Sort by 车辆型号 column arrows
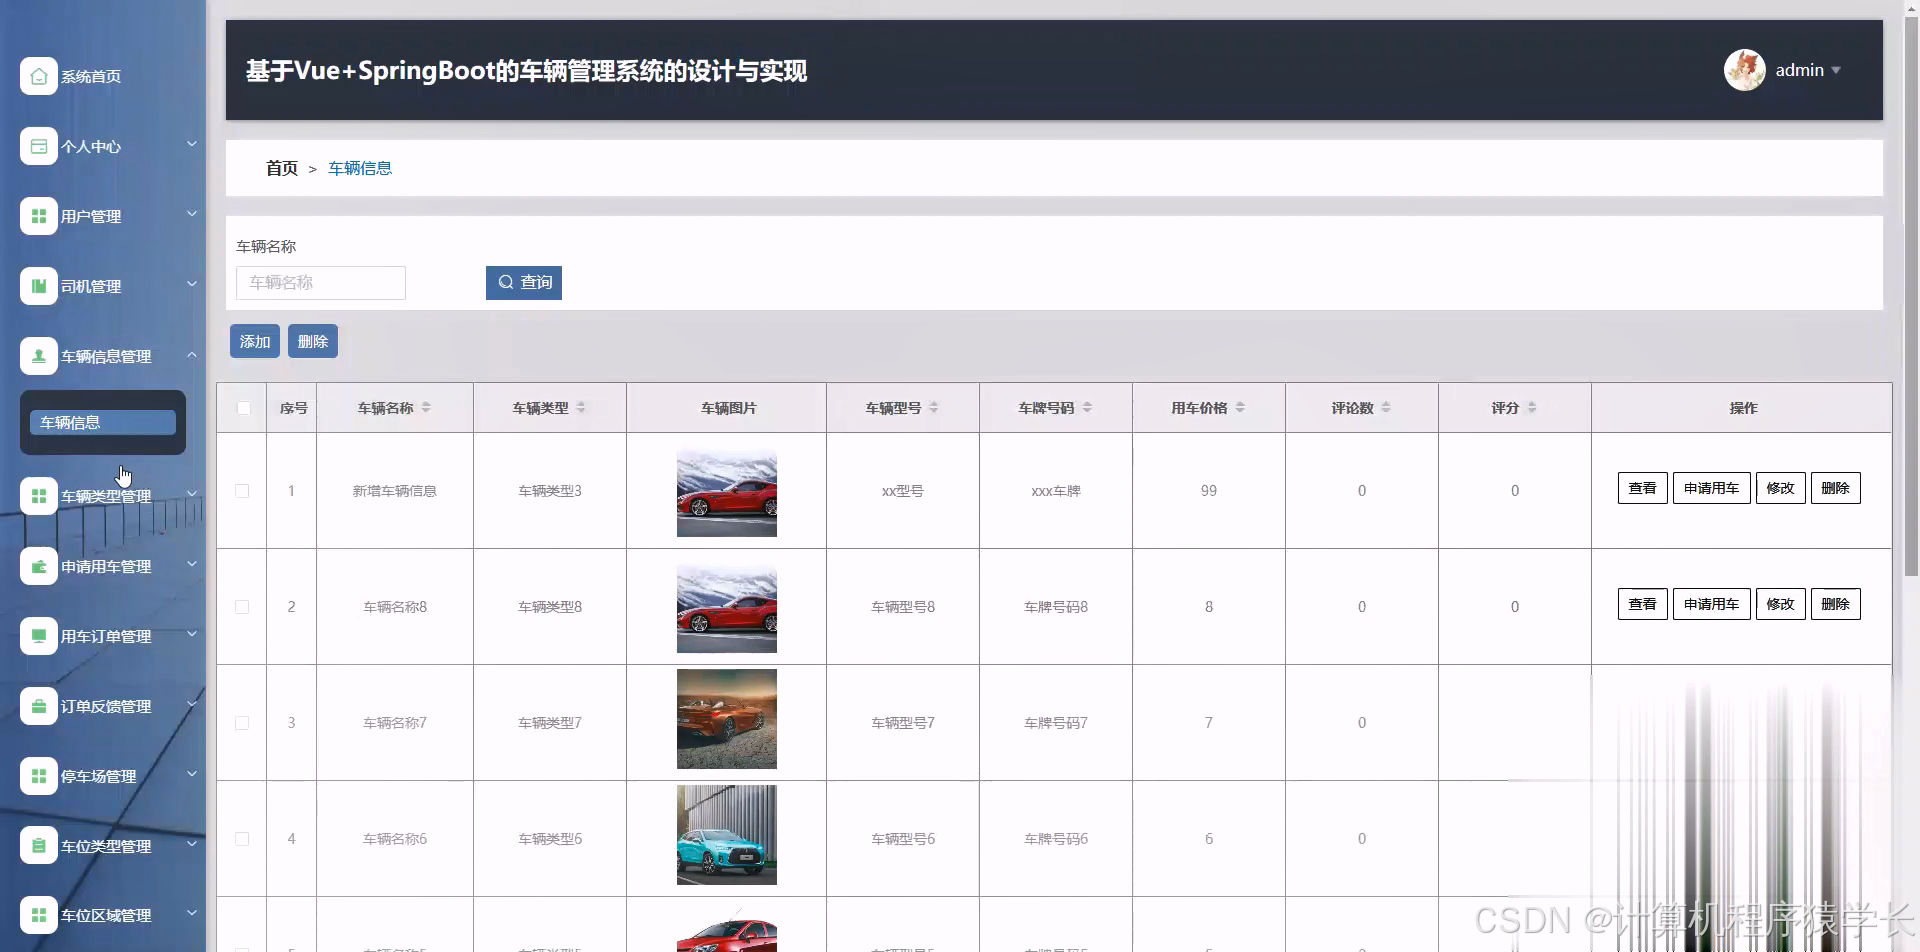Viewport: 1920px width, 952px height. (934, 408)
